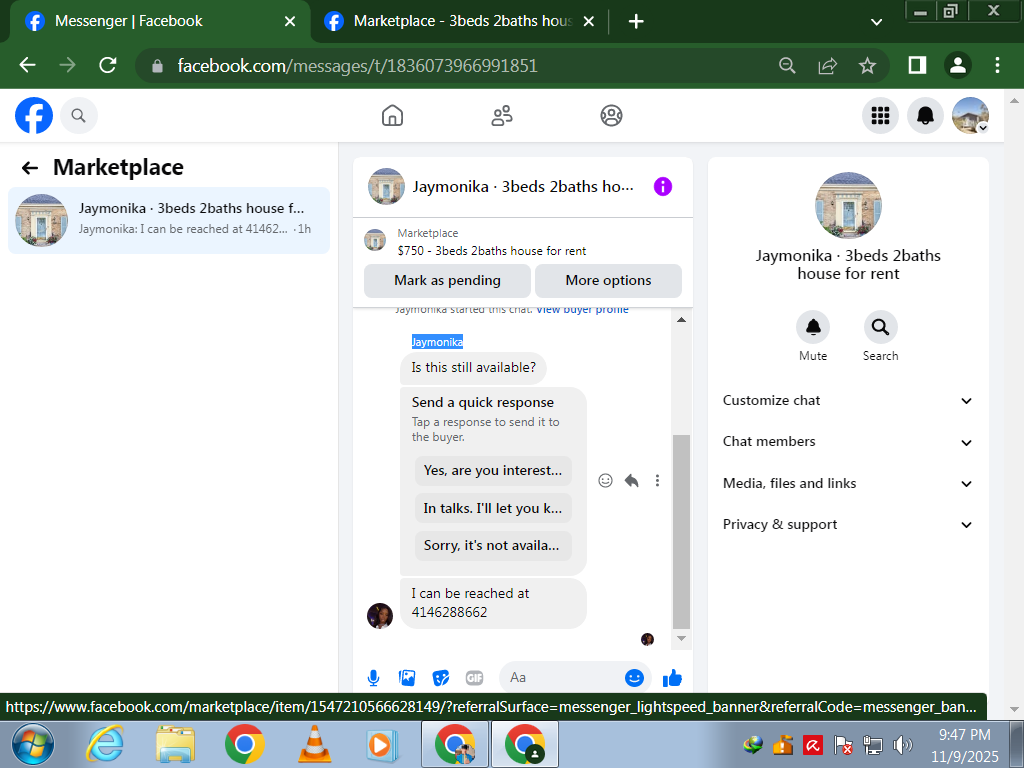Click the More options button
Viewport: 1024px width, 768px height.
coord(608,281)
